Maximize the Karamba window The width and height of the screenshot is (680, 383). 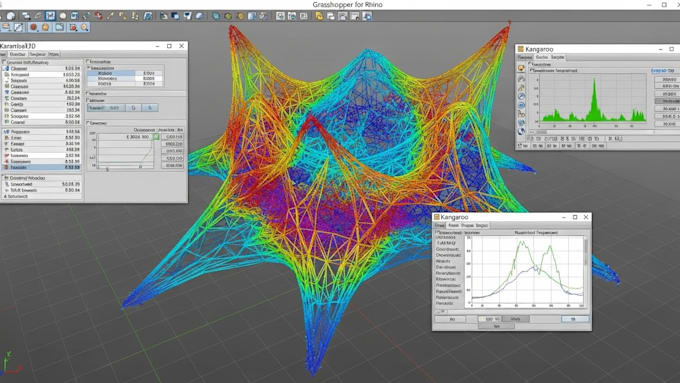click(169, 46)
